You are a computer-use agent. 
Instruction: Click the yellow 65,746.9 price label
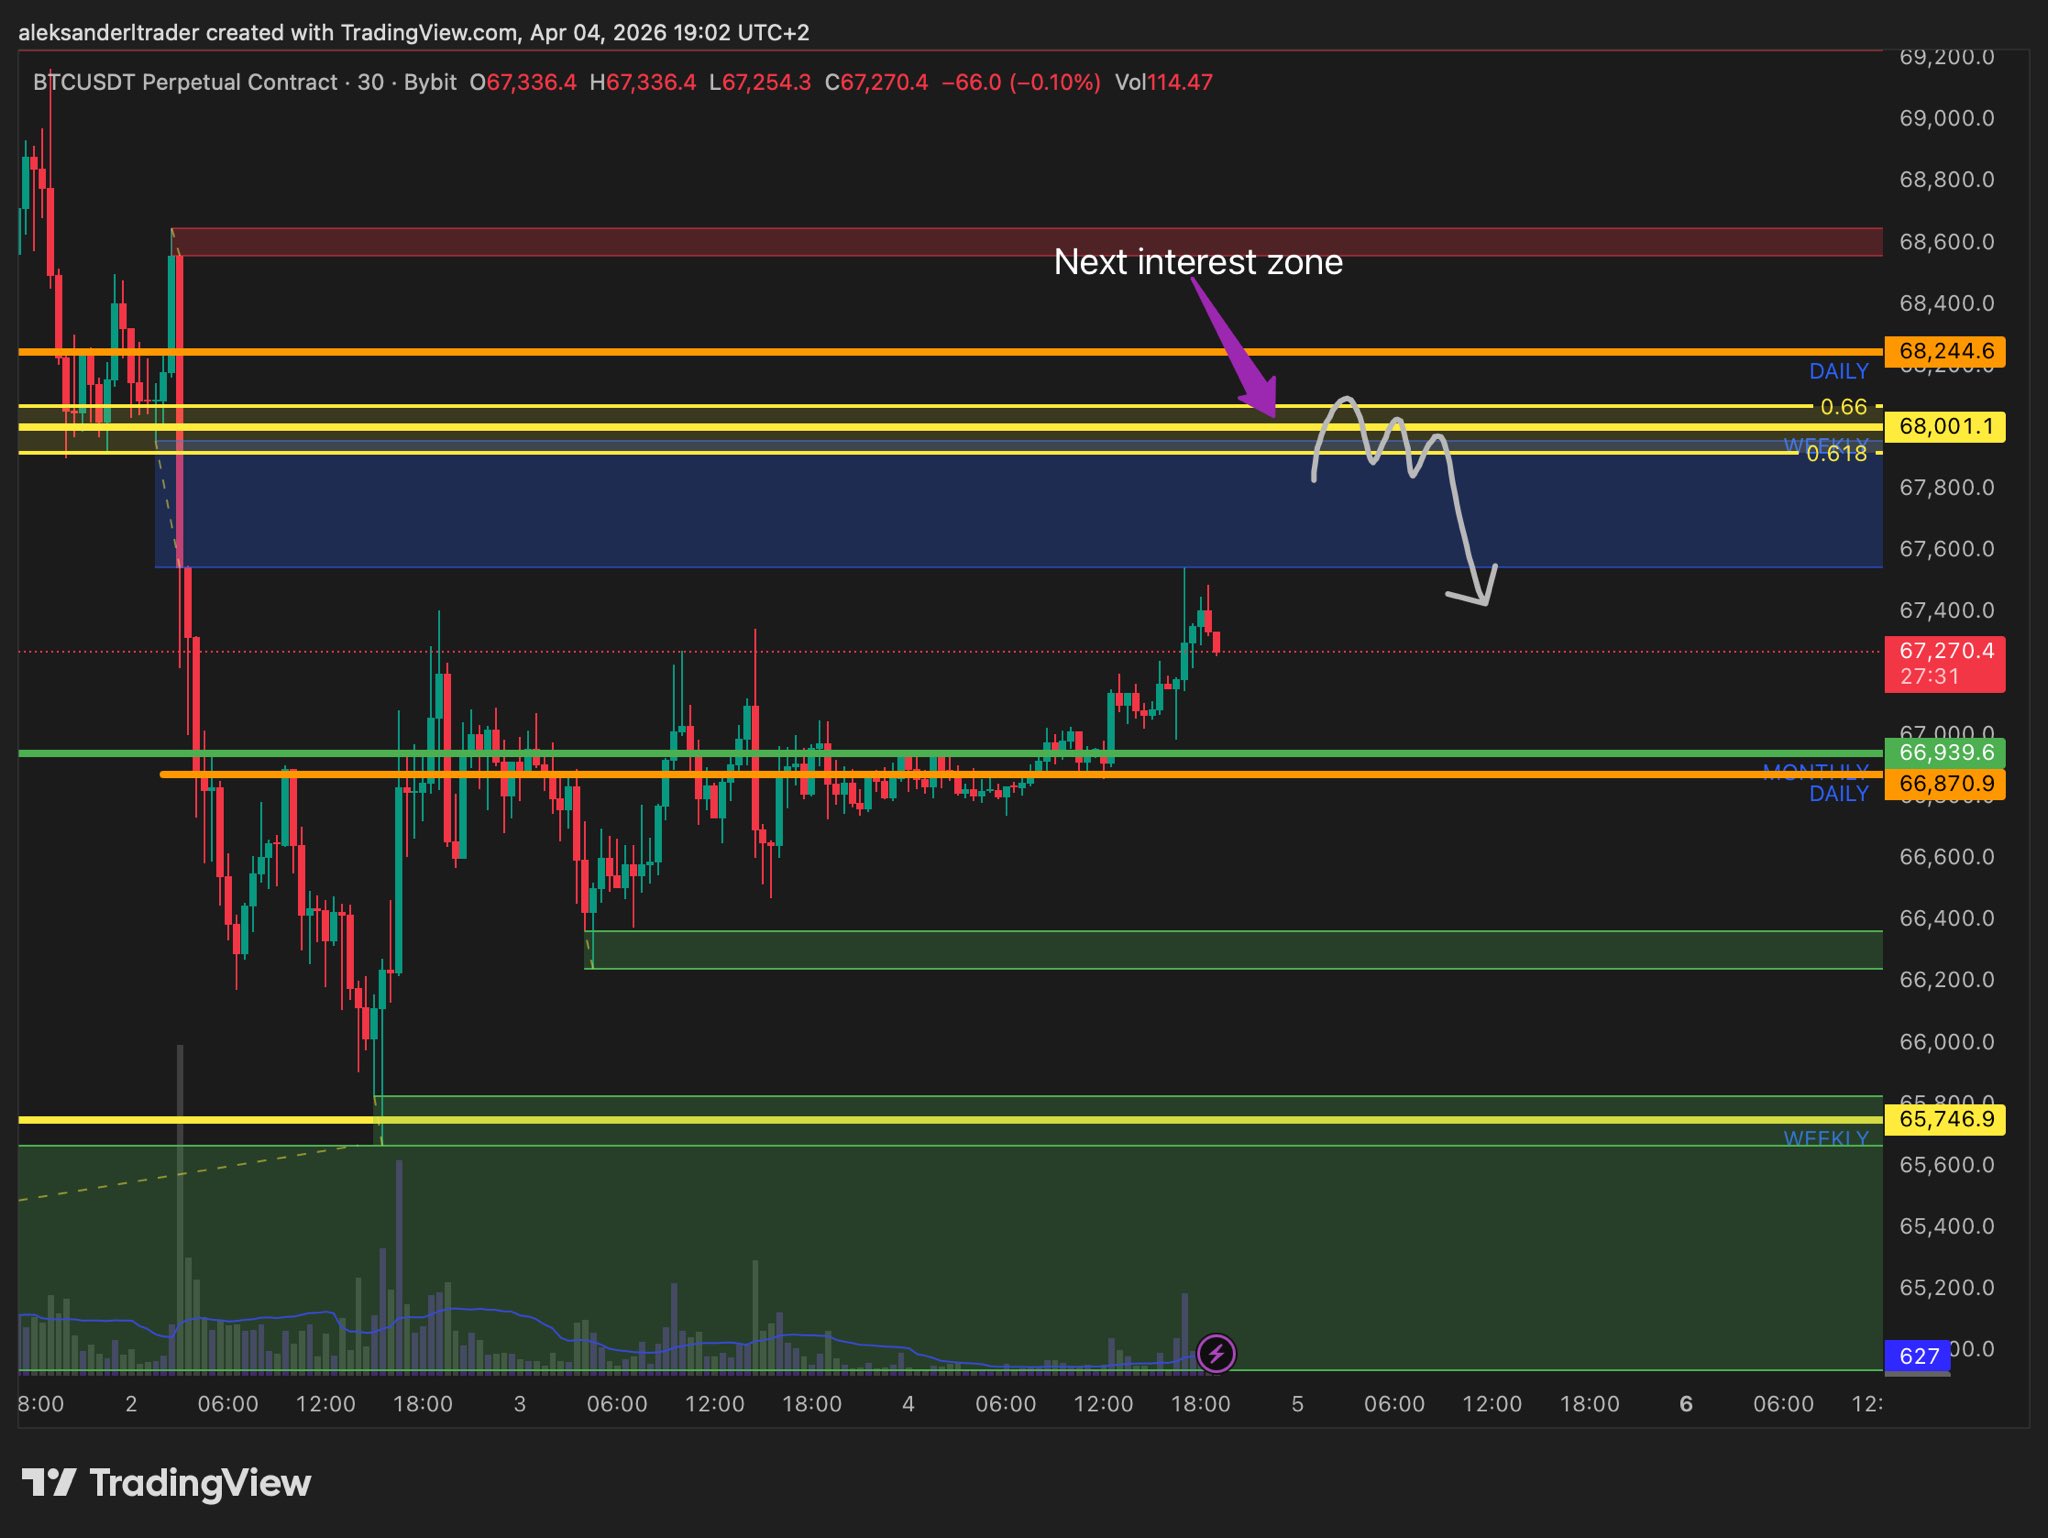pos(1944,1119)
